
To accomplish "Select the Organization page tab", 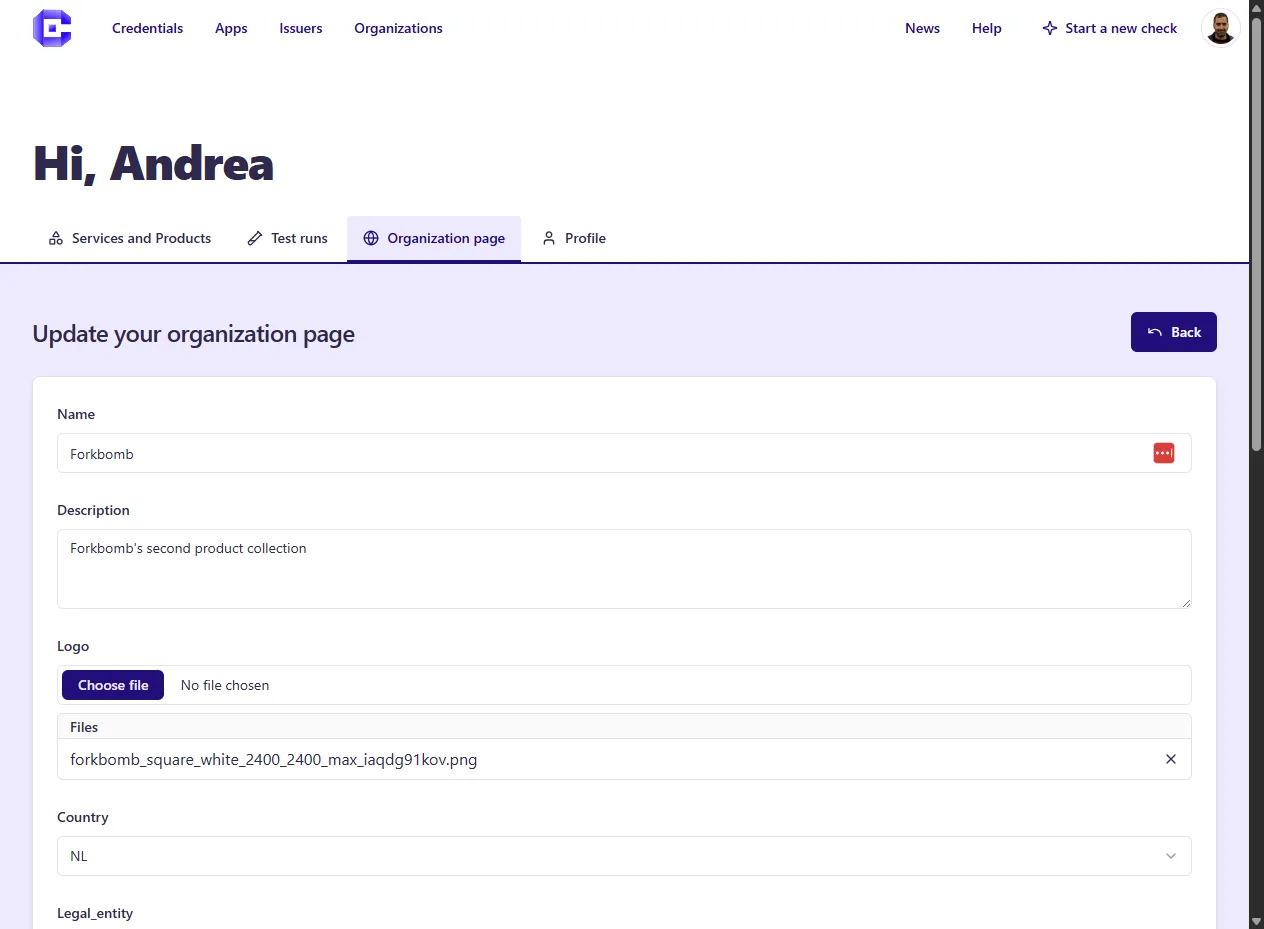I will [x=434, y=238].
